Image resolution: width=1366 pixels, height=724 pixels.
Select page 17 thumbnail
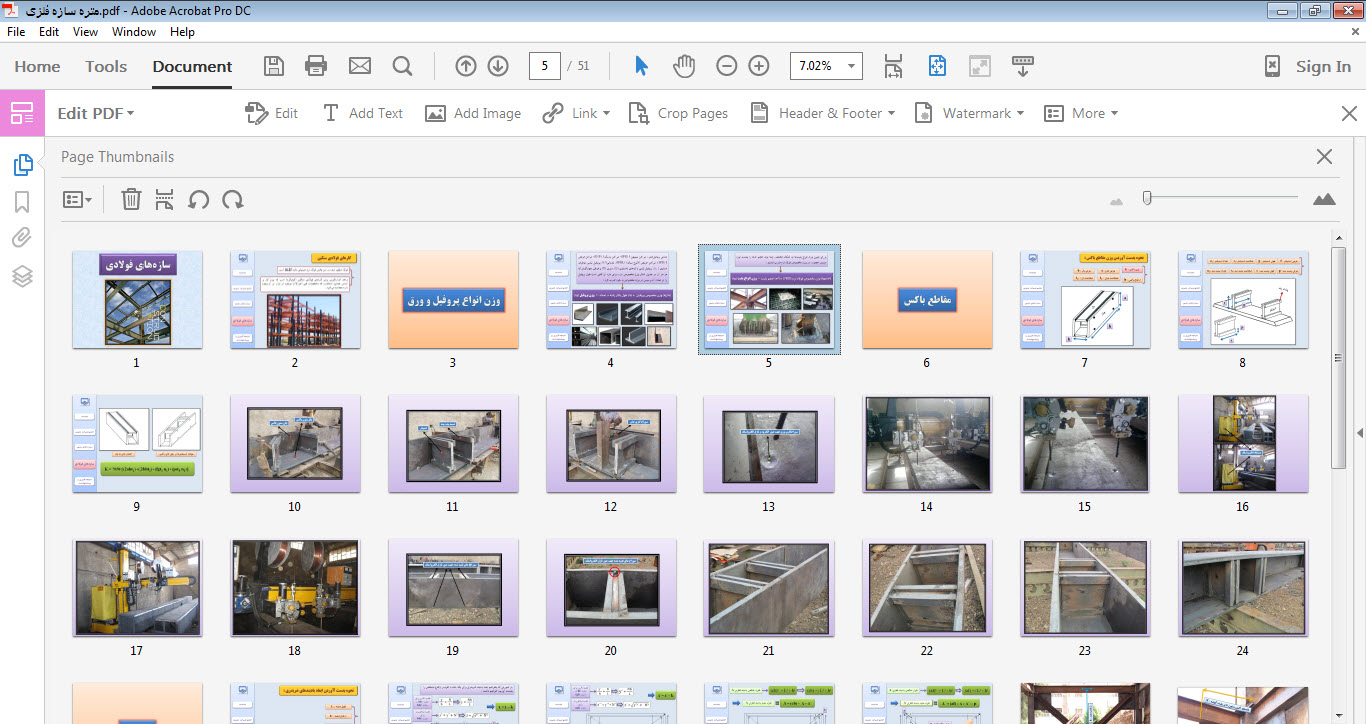click(x=137, y=589)
